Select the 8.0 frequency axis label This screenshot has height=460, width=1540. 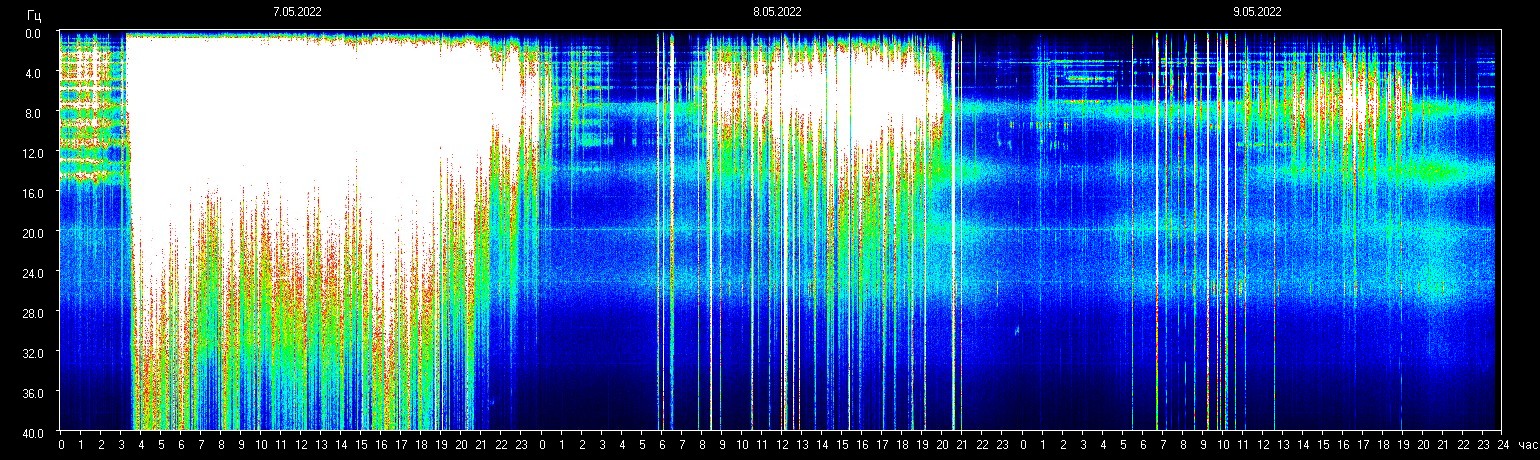[33, 113]
